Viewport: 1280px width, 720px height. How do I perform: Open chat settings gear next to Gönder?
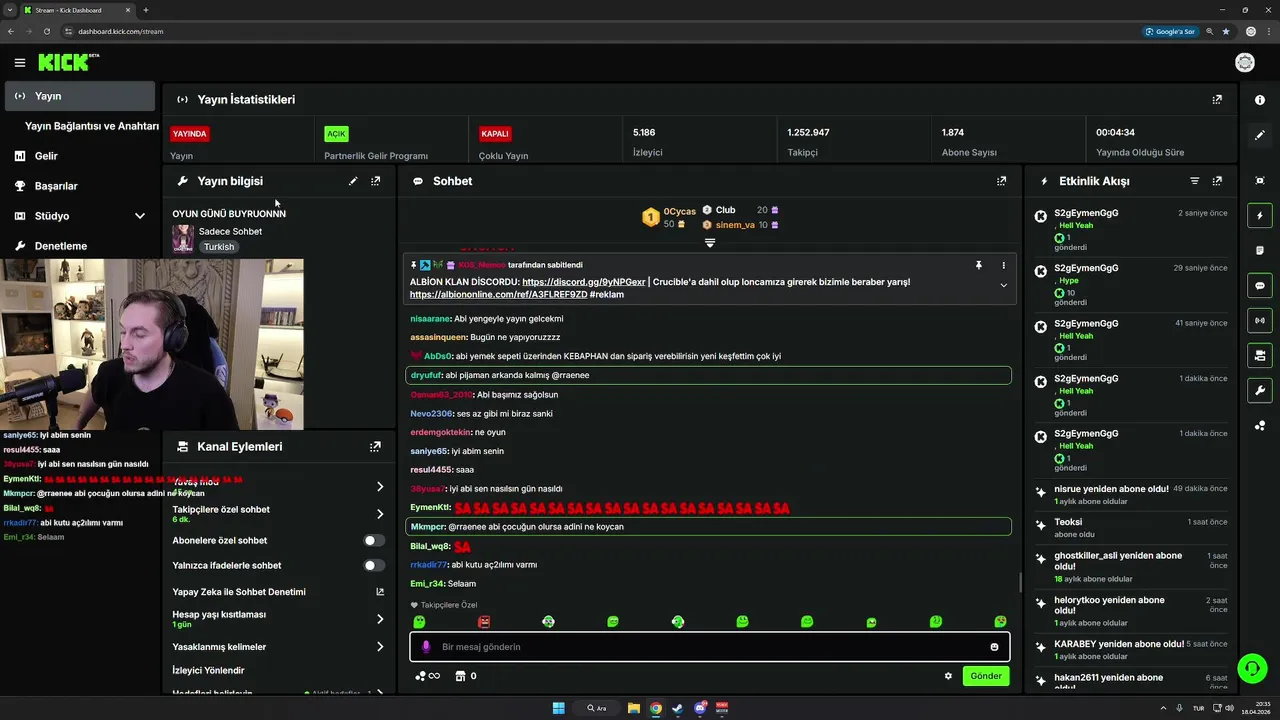coord(948,676)
